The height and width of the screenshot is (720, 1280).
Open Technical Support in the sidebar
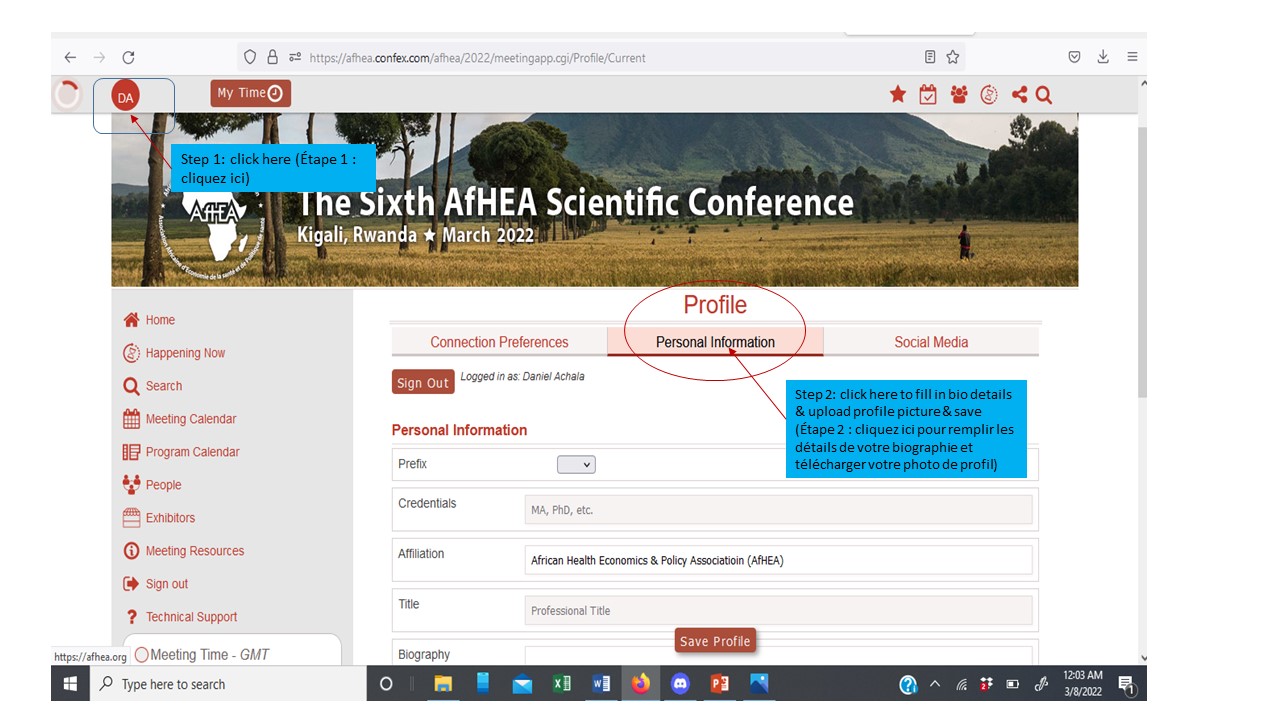[180, 617]
